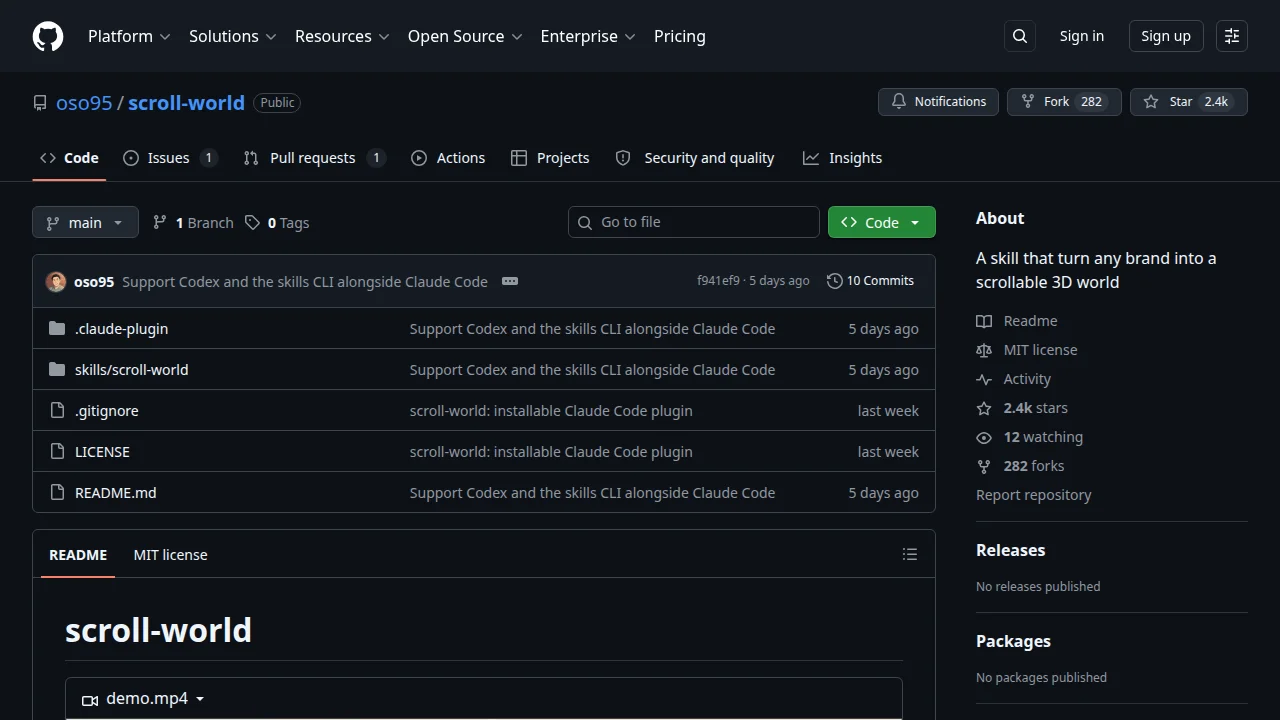This screenshot has width=1280, height=720.
Task: Open the Actions tab
Action: coord(448,158)
